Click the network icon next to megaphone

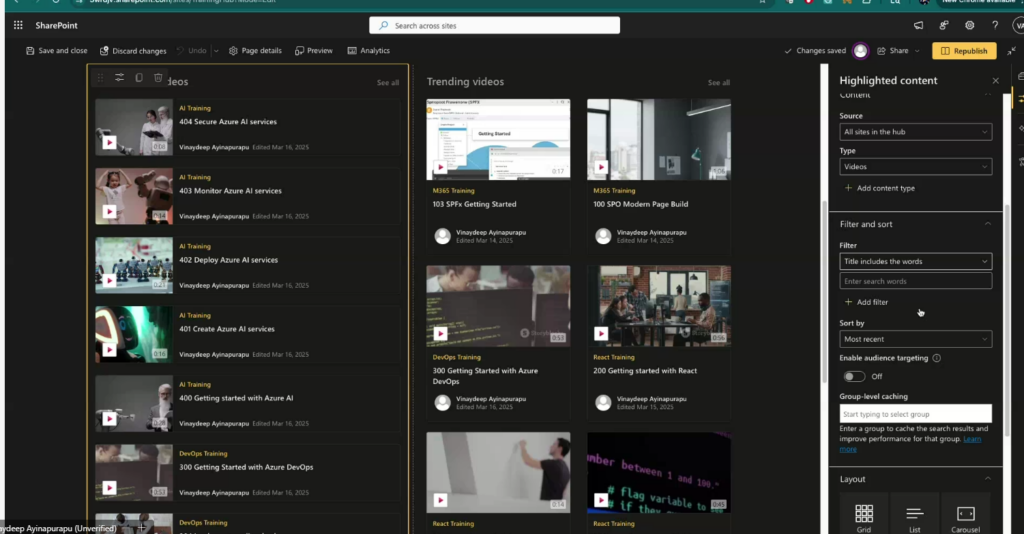pyautogui.click(x=944, y=25)
